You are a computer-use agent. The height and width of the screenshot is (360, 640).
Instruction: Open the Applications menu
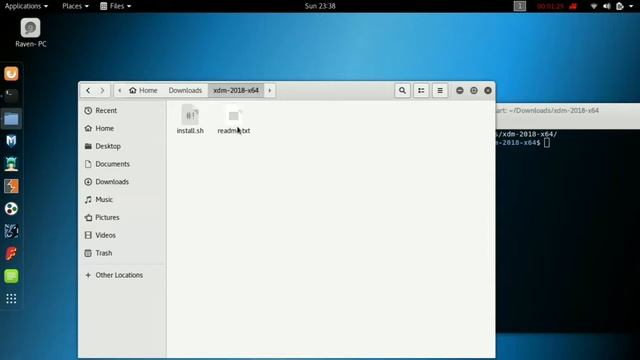click(26, 6)
